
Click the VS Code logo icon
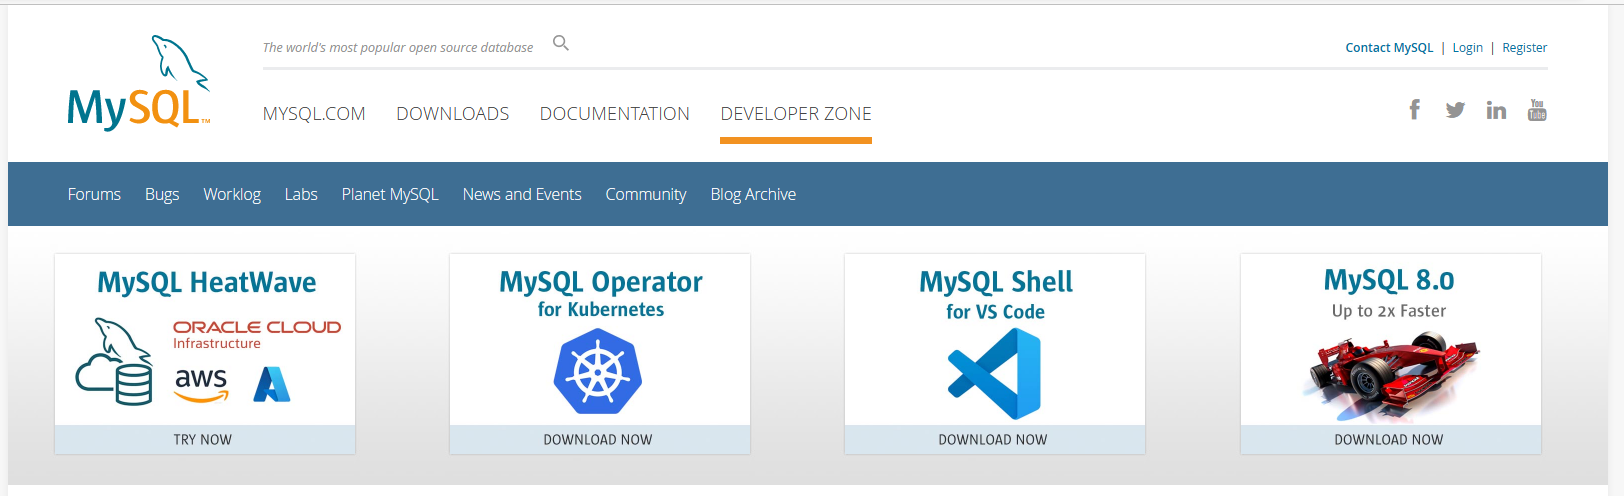pyautogui.click(x=994, y=374)
